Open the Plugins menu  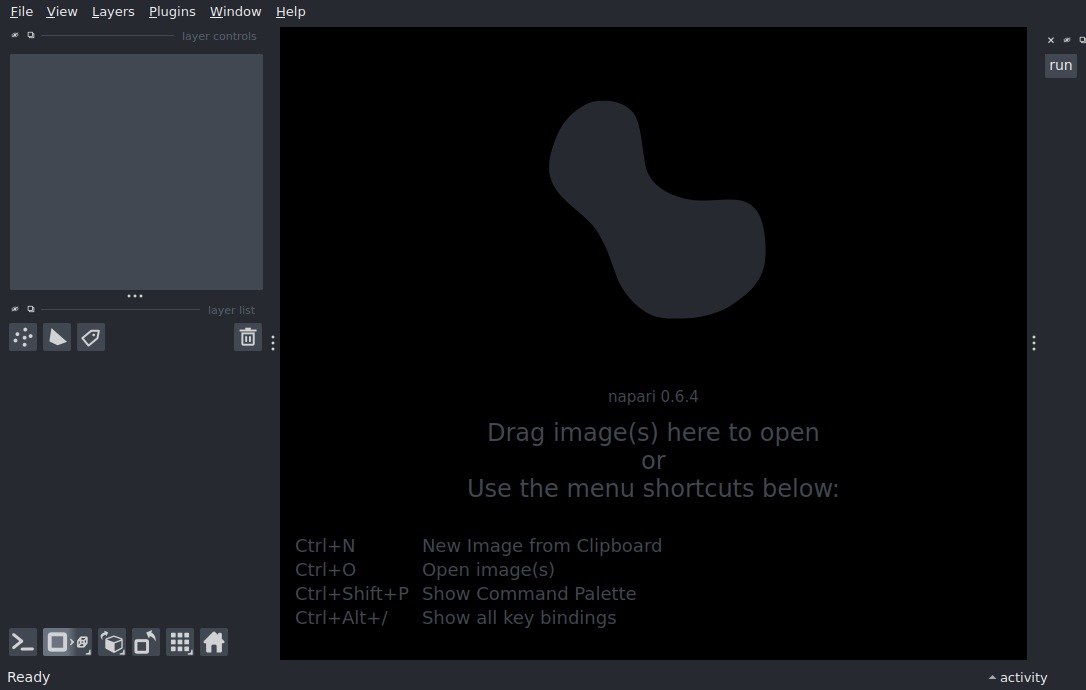point(172,12)
